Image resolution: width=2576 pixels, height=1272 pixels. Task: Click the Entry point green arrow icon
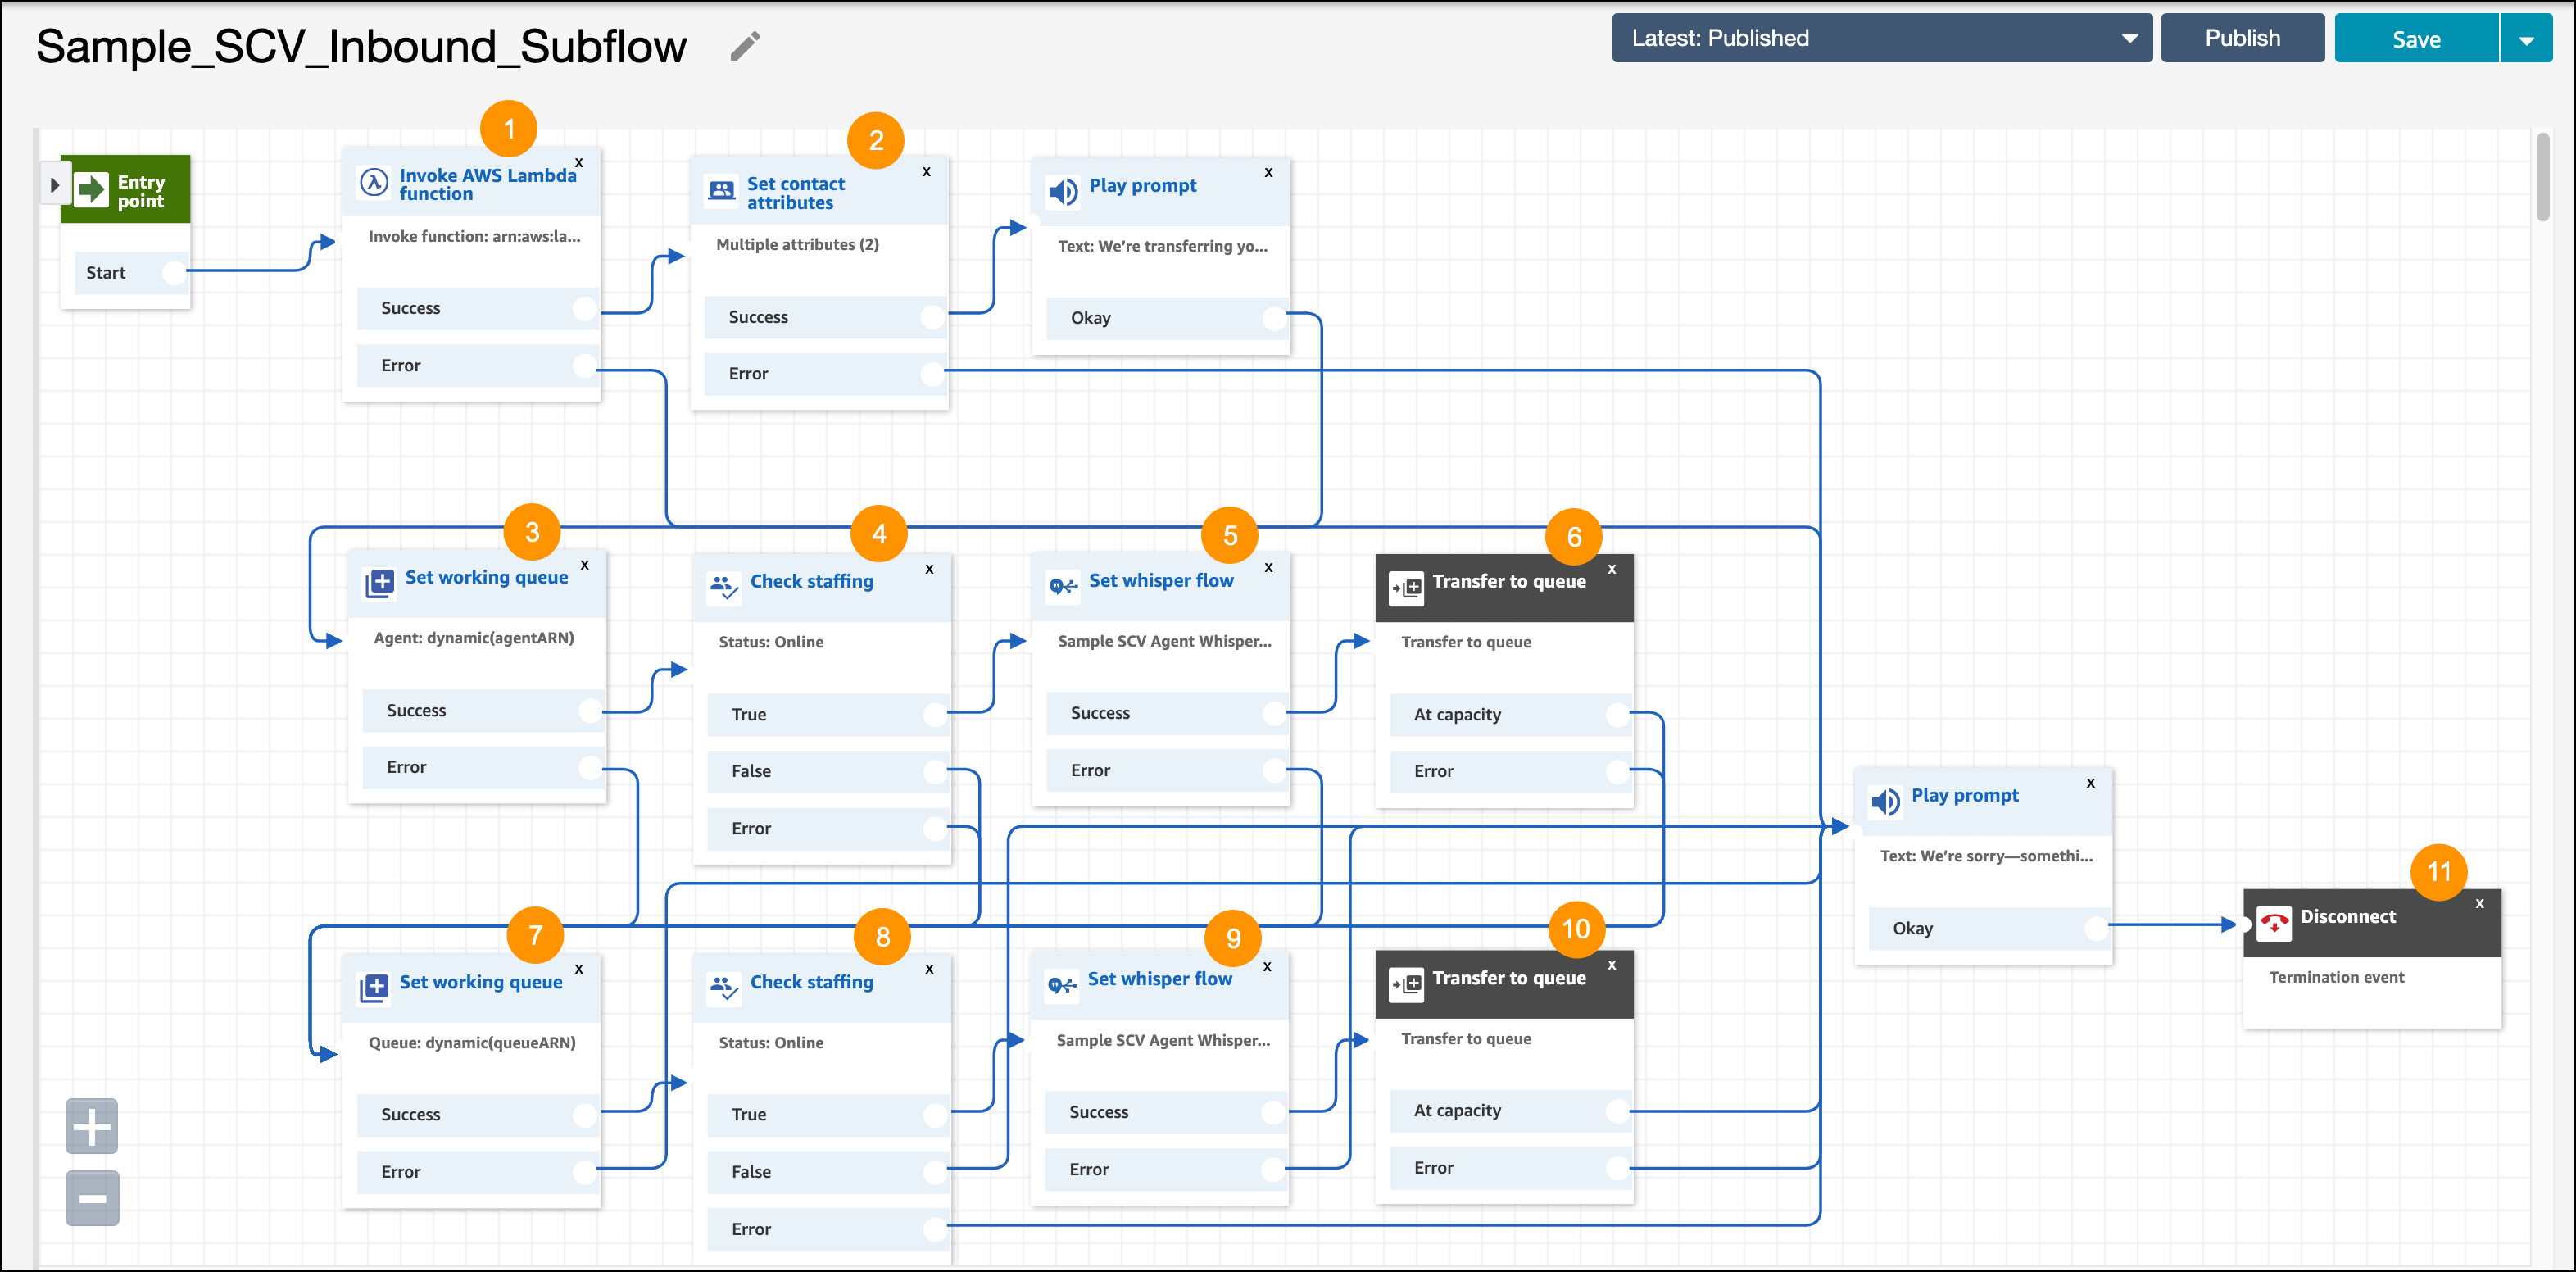coord(92,189)
